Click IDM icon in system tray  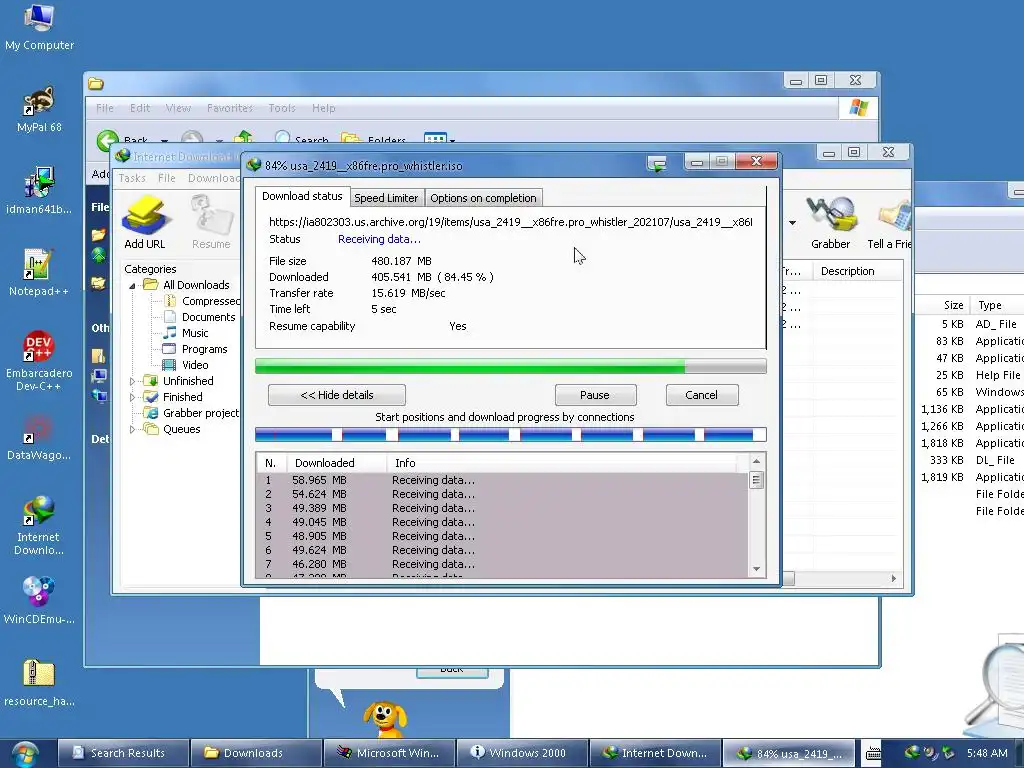click(912, 752)
